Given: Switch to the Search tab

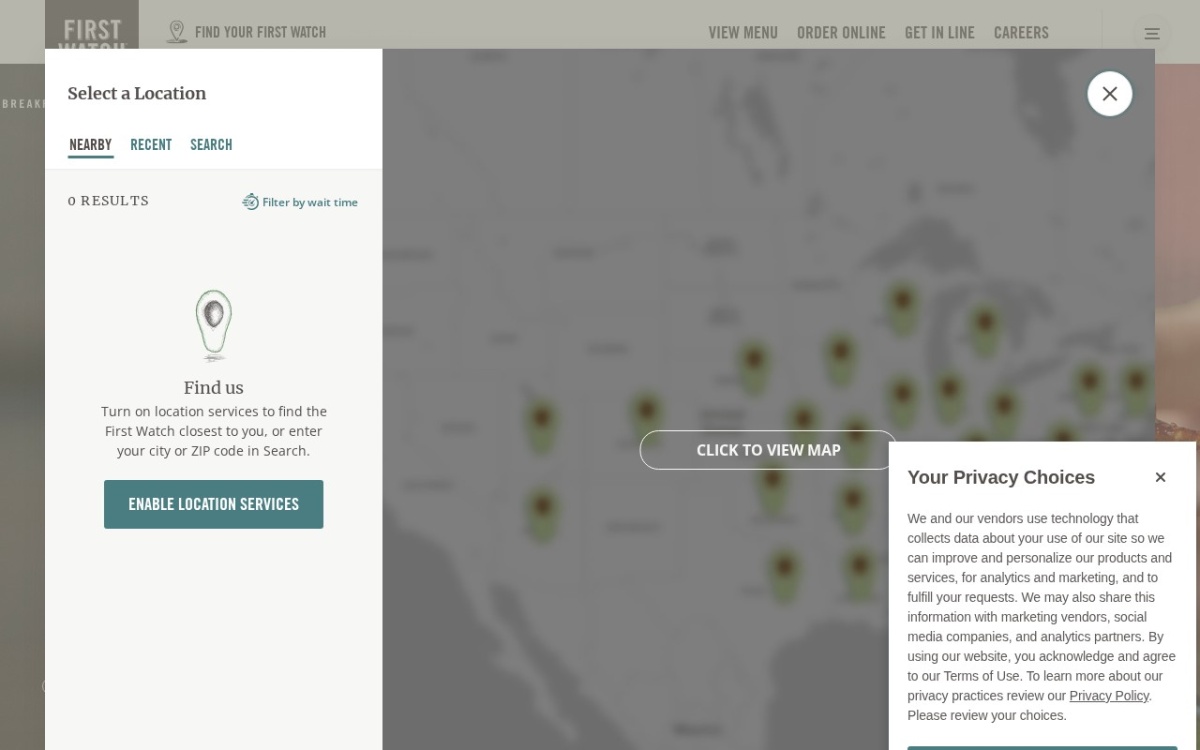Looking at the screenshot, I should (211, 145).
